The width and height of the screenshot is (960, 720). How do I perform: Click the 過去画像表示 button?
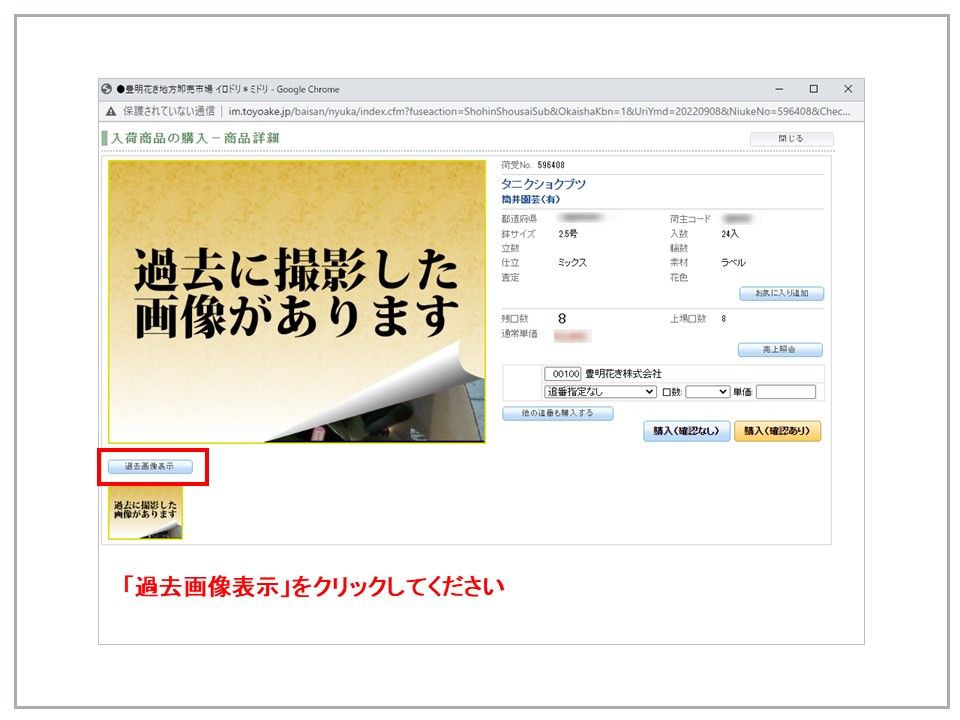point(149,467)
